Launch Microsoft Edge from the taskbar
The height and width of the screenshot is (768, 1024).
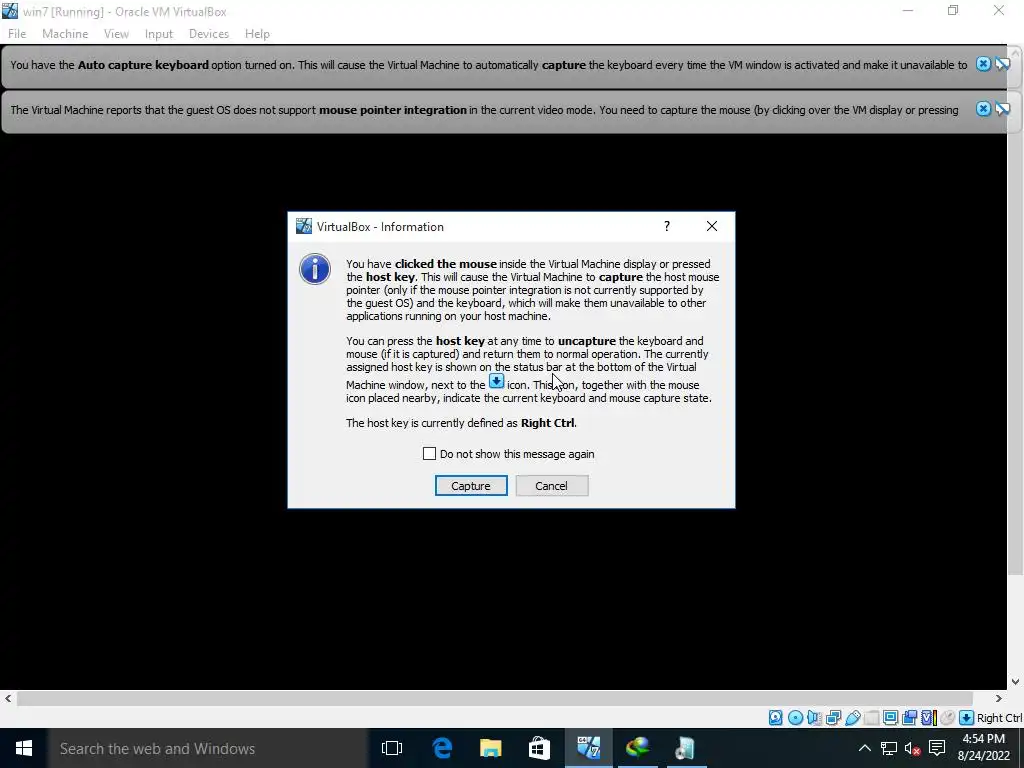coord(442,748)
